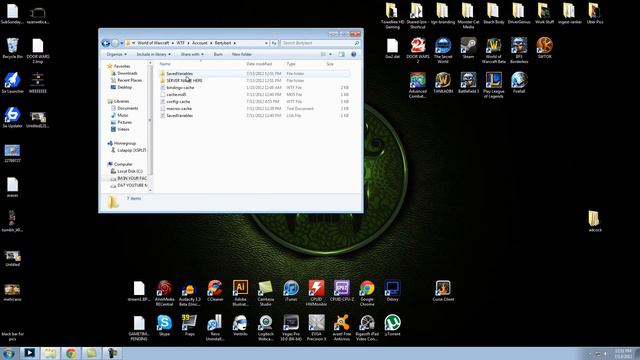Select the Work Stuff desktop folder
Viewport: 640px width, 360px height.
pos(544,13)
